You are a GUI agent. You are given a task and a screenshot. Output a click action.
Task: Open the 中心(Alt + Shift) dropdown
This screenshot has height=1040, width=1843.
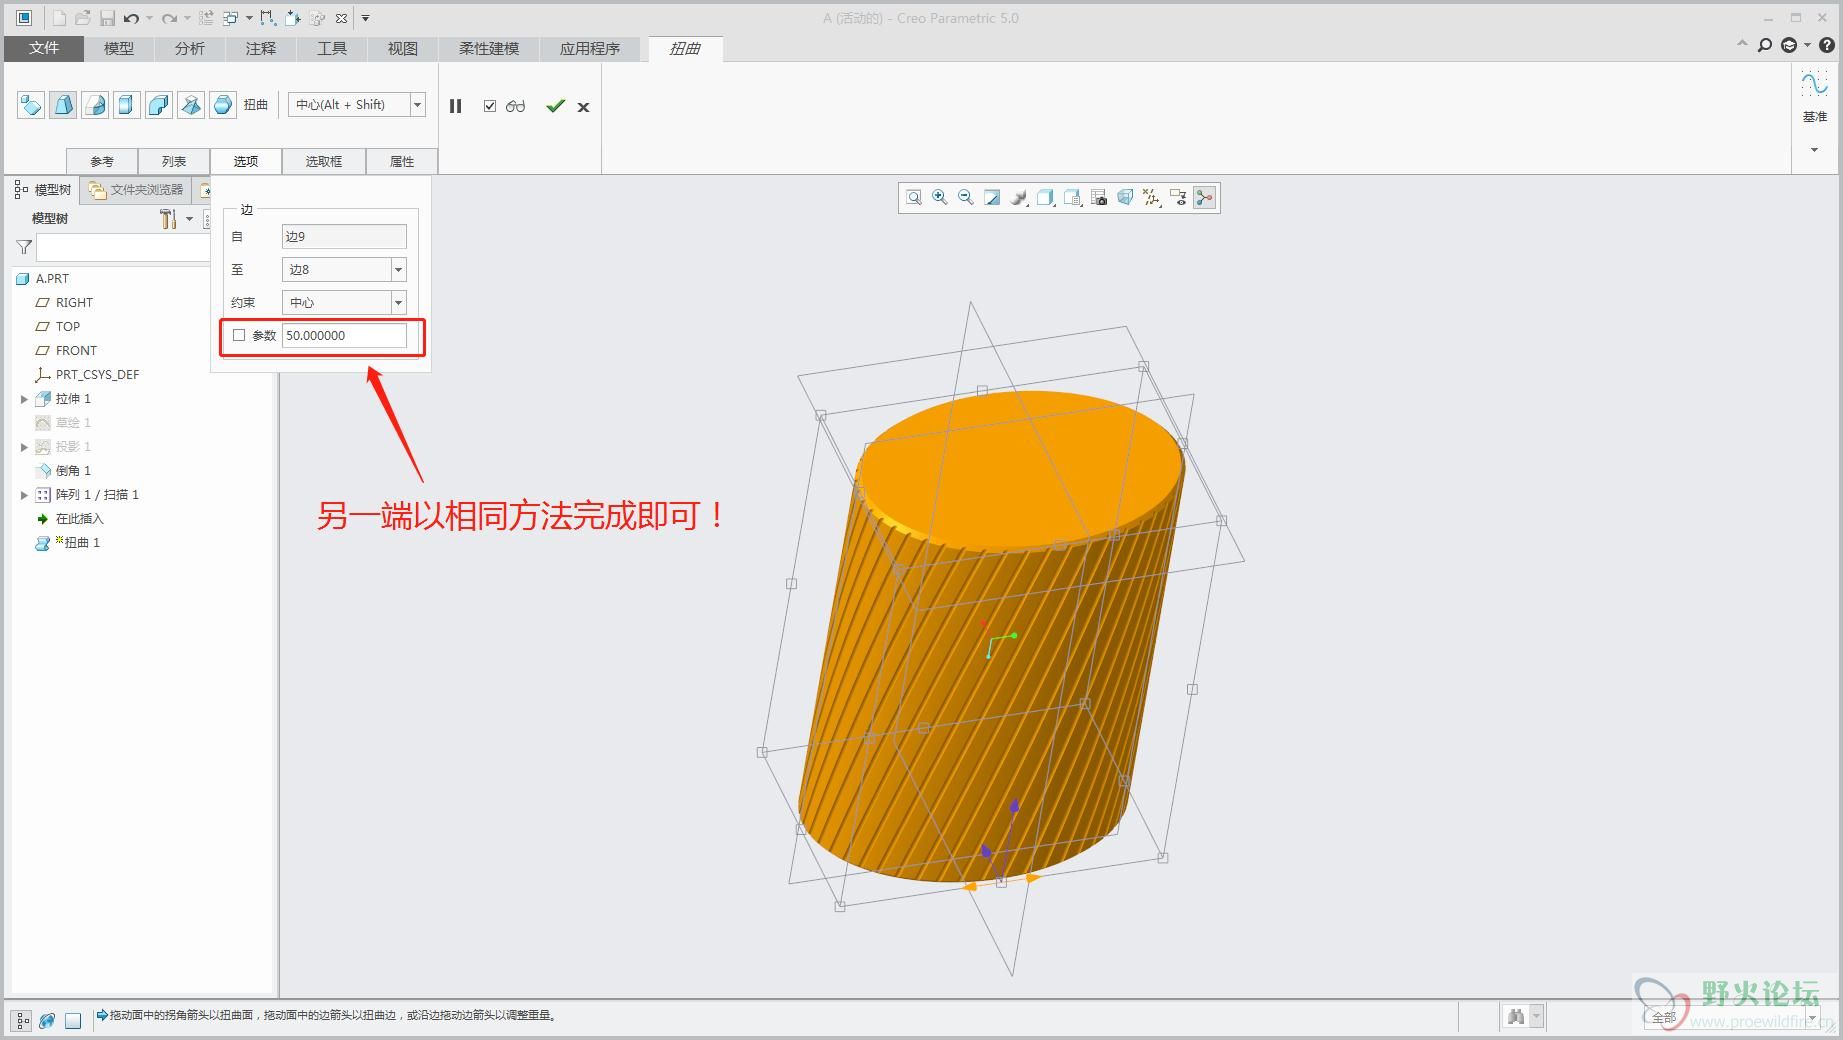tap(418, 104)
